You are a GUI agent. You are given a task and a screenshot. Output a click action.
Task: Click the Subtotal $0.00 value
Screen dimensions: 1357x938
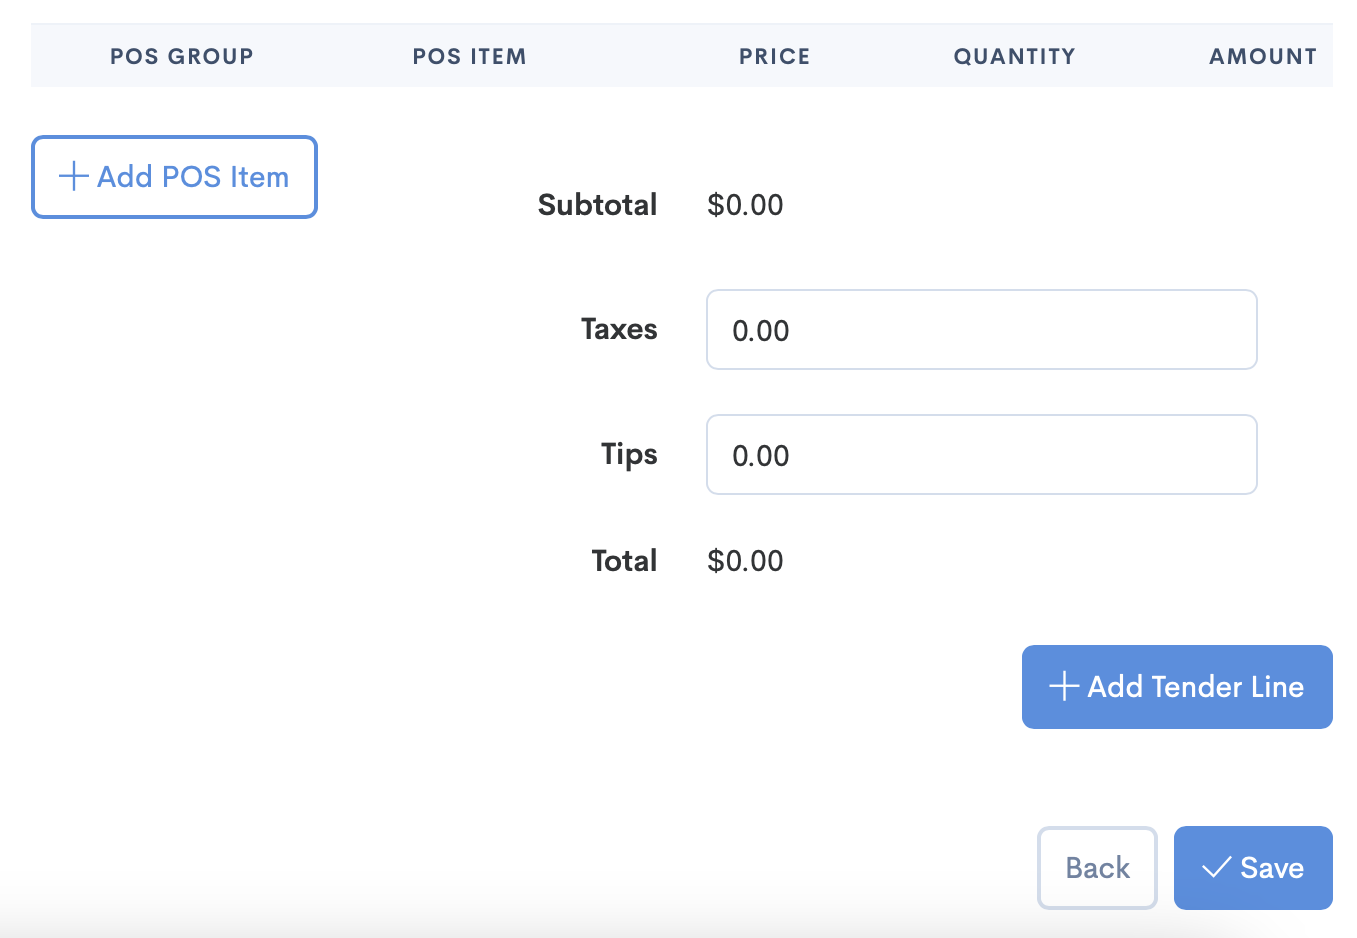(x=745, y=204)
